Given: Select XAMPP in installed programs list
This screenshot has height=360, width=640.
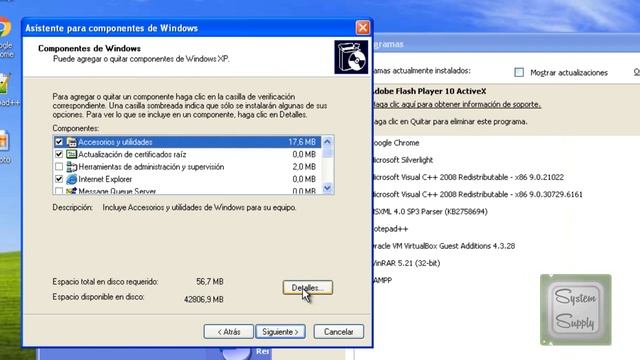Looking at the screenshot, I should coord(382,280).
